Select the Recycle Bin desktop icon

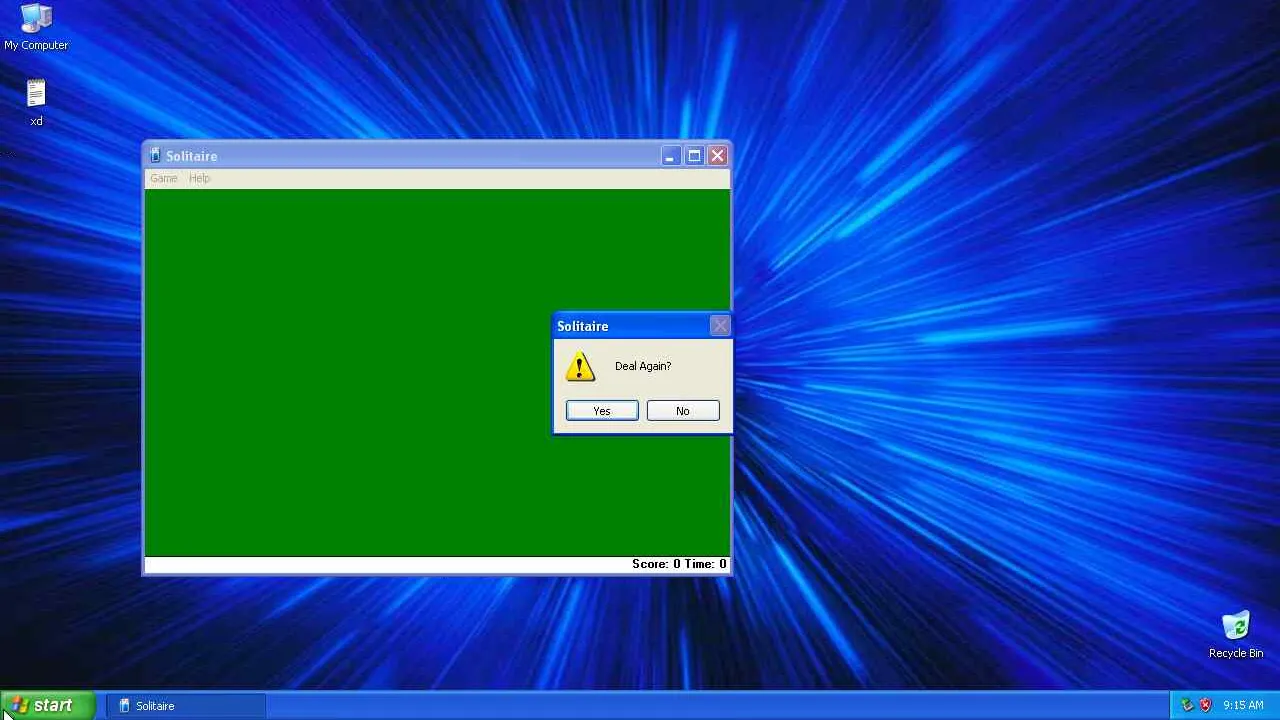pos(1236,635)
